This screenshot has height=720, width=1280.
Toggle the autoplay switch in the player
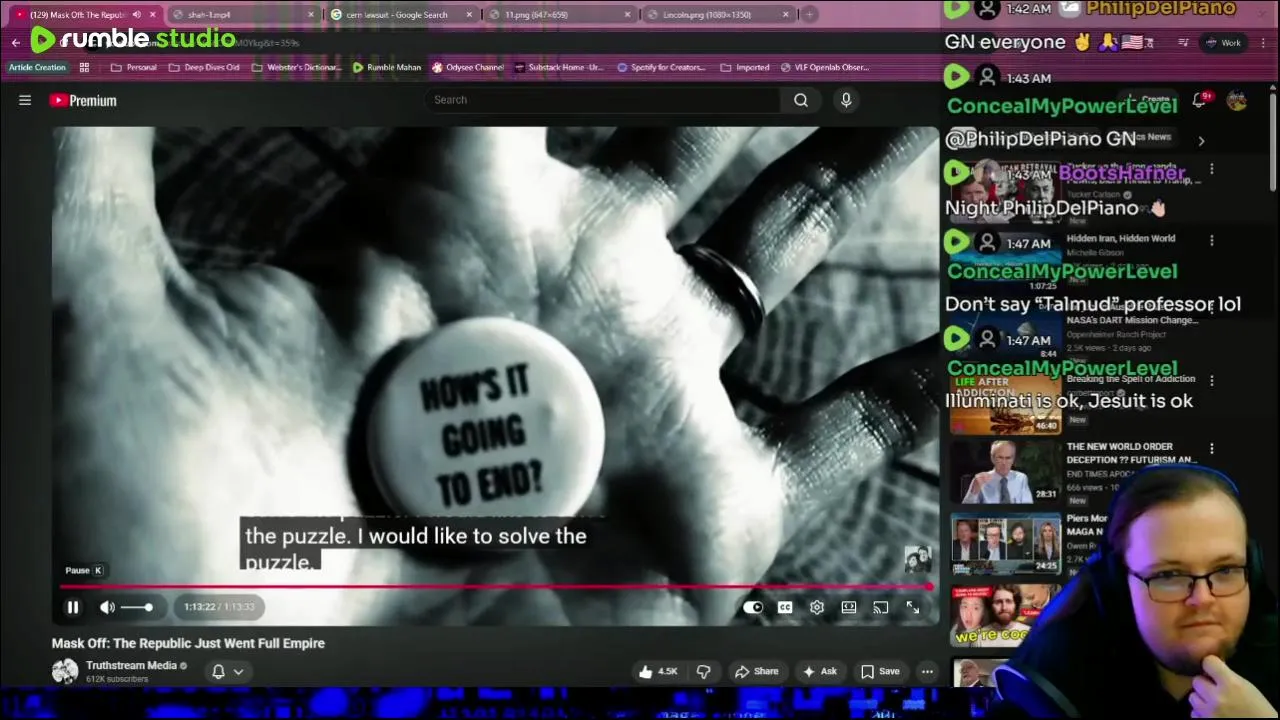[753, 607]
